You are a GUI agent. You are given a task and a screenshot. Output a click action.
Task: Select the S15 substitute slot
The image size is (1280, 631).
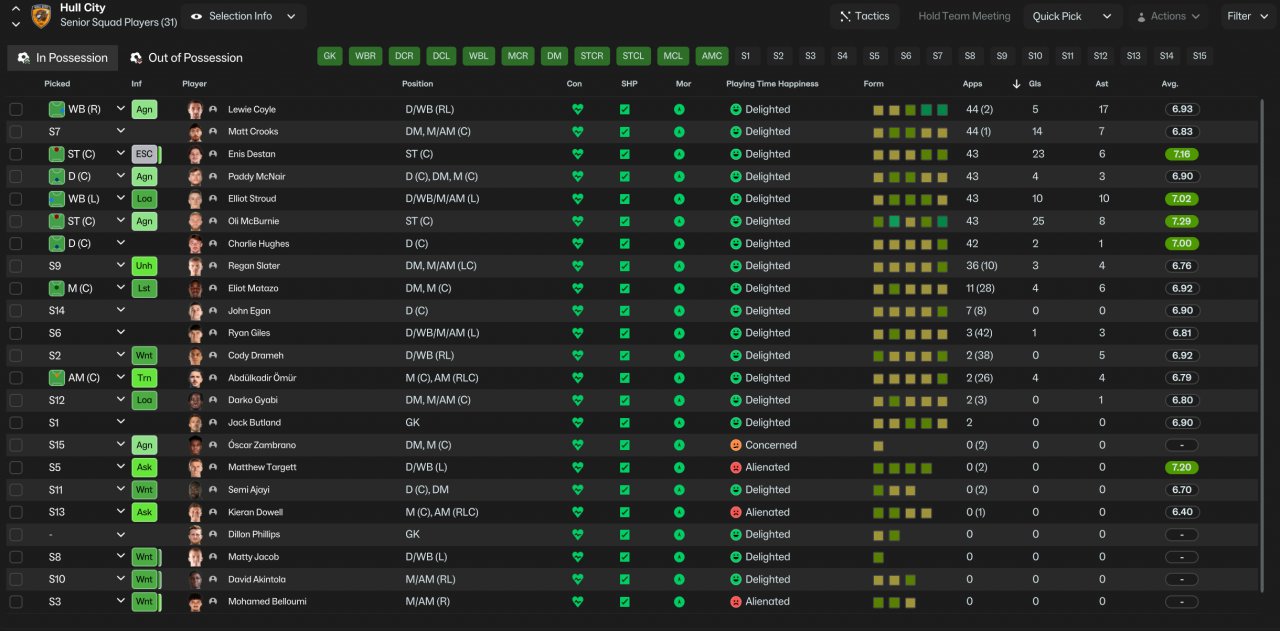pos(1199,56)
